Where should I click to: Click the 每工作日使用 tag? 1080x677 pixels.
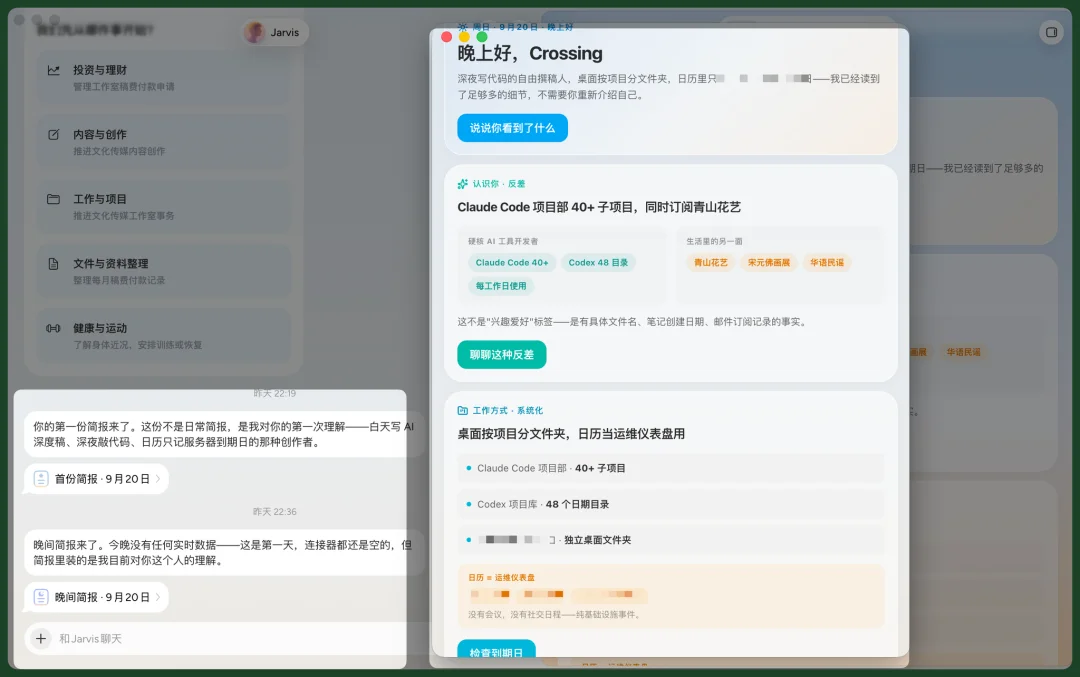[x=501, y=286]
